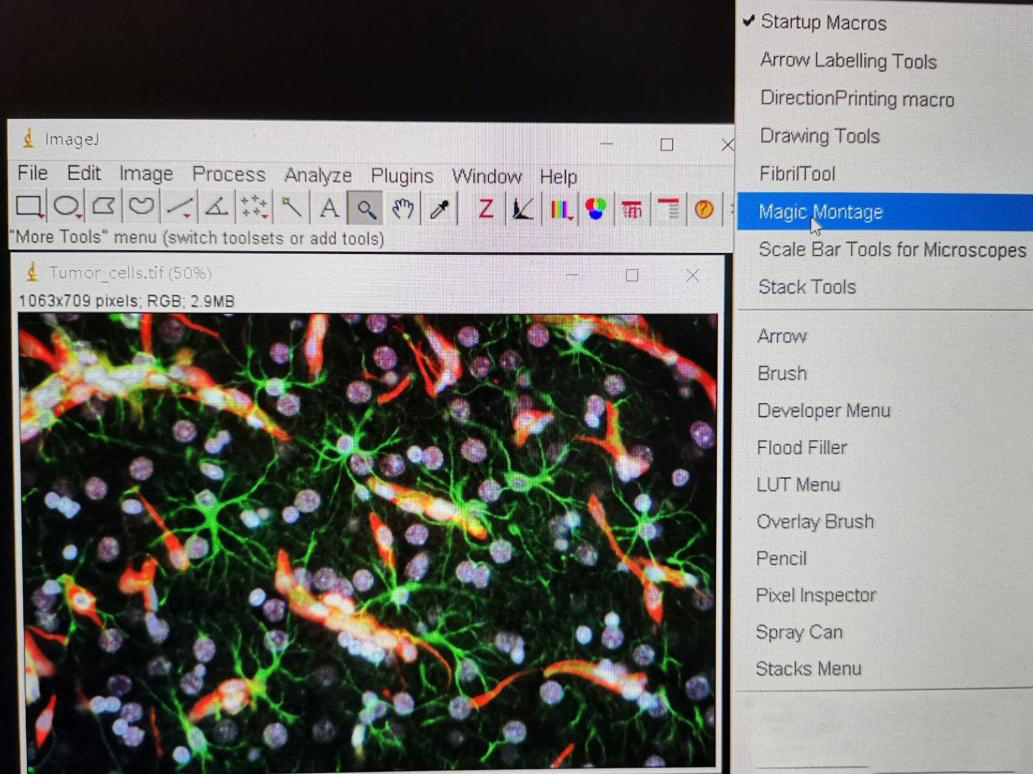The width and height of the screenshot is (1033, 774).
Task: Select the Text tool
Action: click(329, 208)
